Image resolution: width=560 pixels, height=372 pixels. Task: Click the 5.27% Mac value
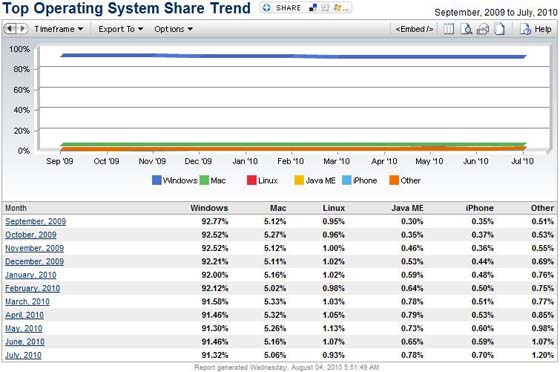click(x=275, y=235)
